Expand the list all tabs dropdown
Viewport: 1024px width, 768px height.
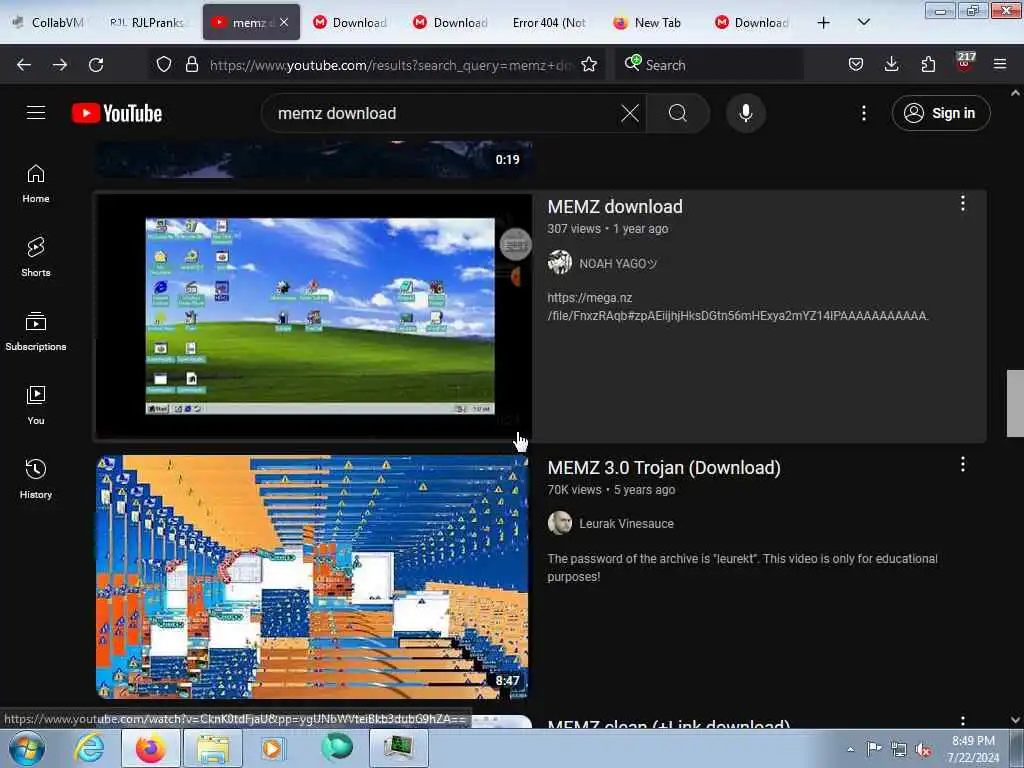[863, 22]
